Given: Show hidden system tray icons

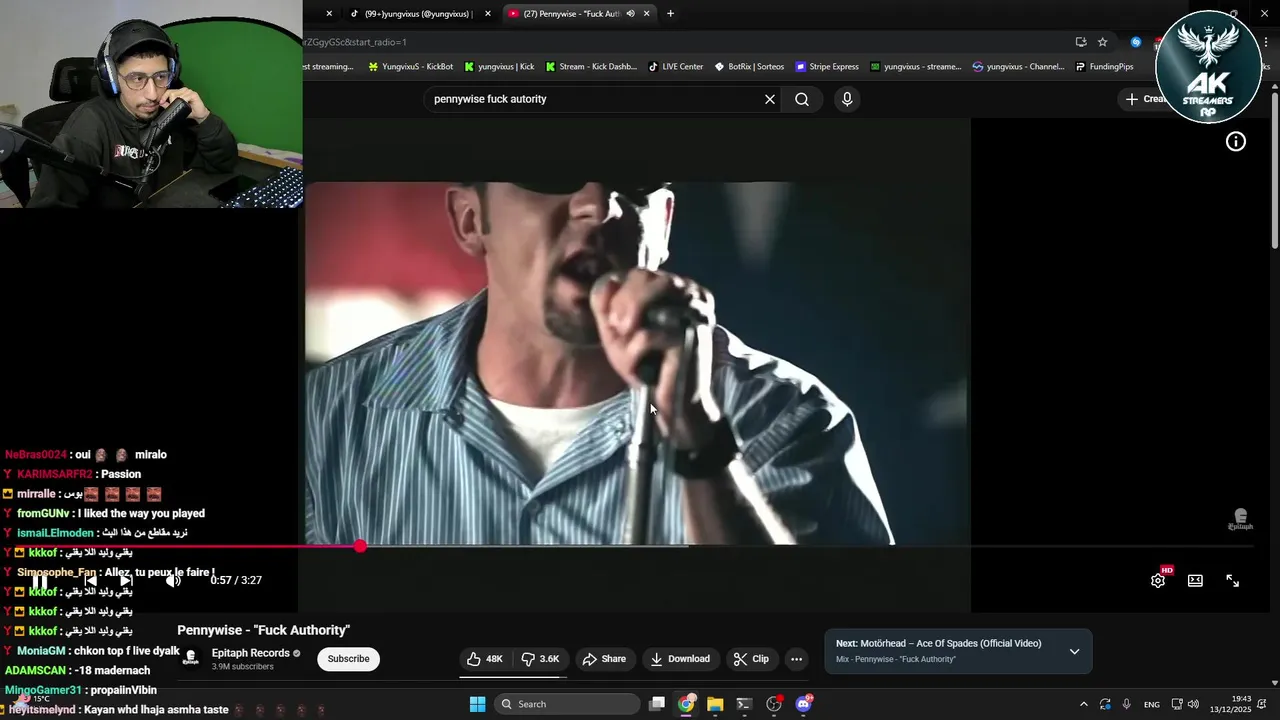Looking at the screenshot, I should point(1083,704).
